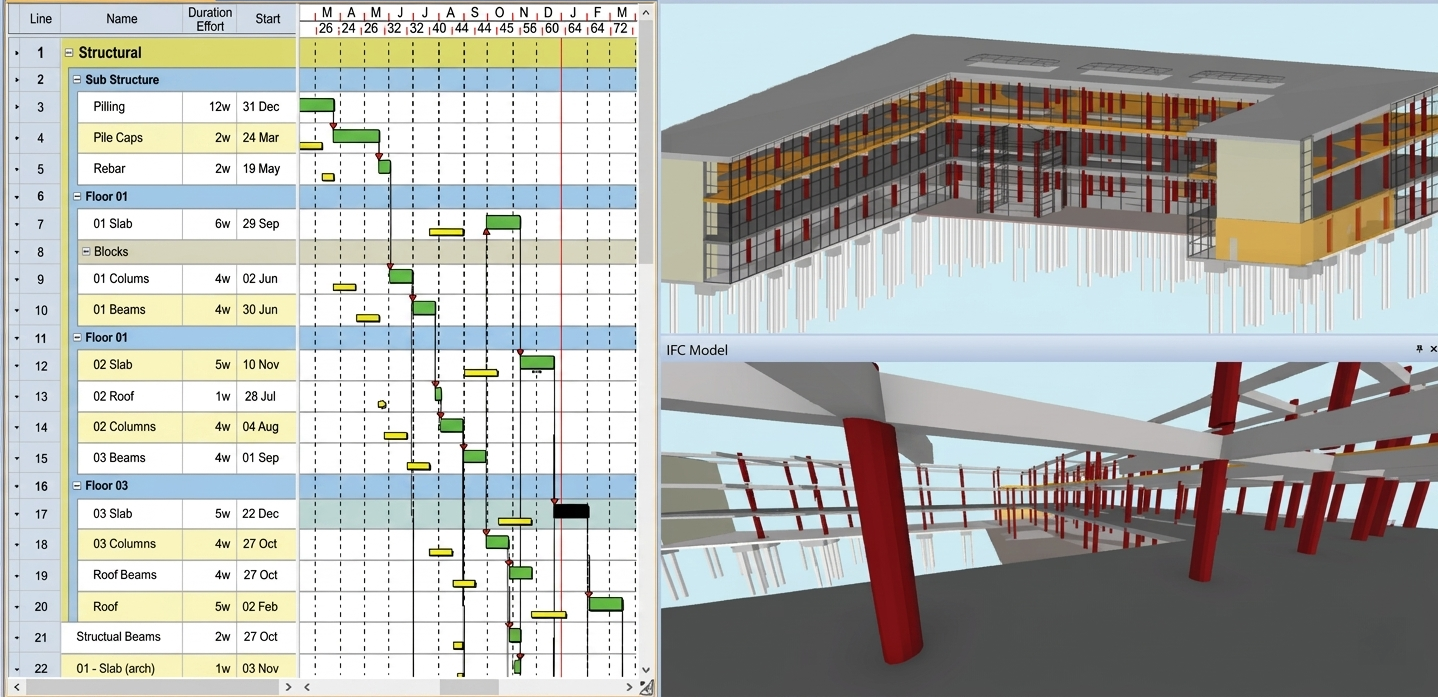Click the Line column header

pyautogui.click(x=41, y=19)
